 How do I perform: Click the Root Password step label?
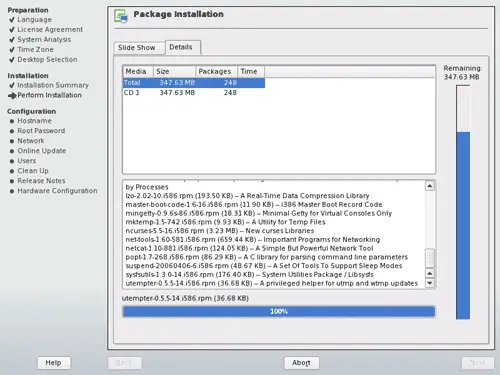coord(41,131)
